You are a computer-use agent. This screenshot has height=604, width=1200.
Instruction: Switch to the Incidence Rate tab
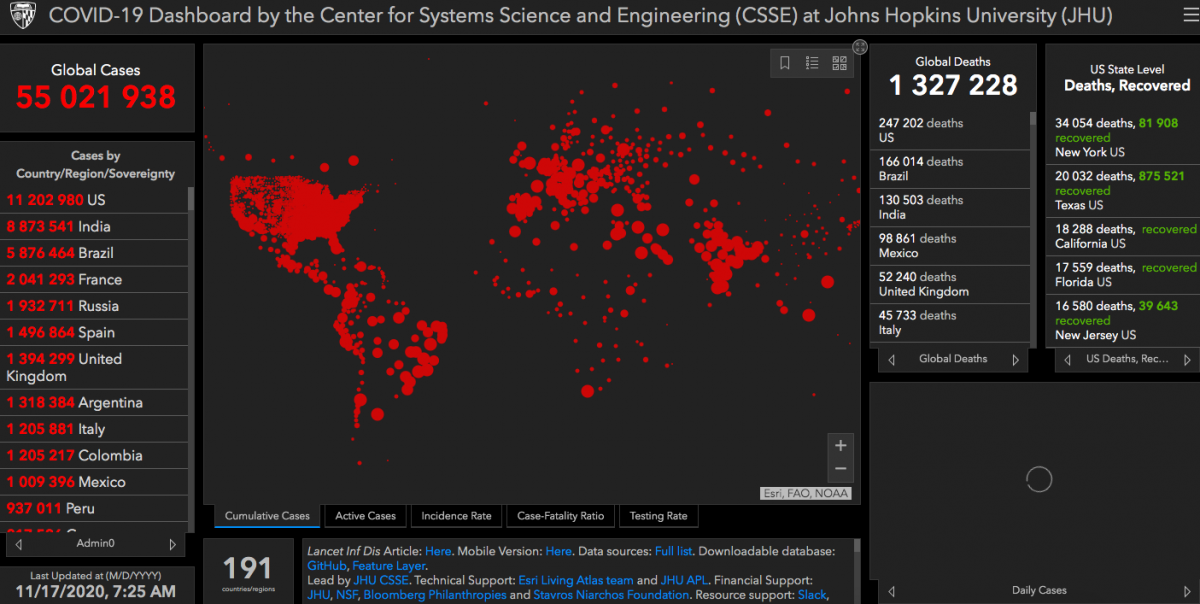click(456, 516)
